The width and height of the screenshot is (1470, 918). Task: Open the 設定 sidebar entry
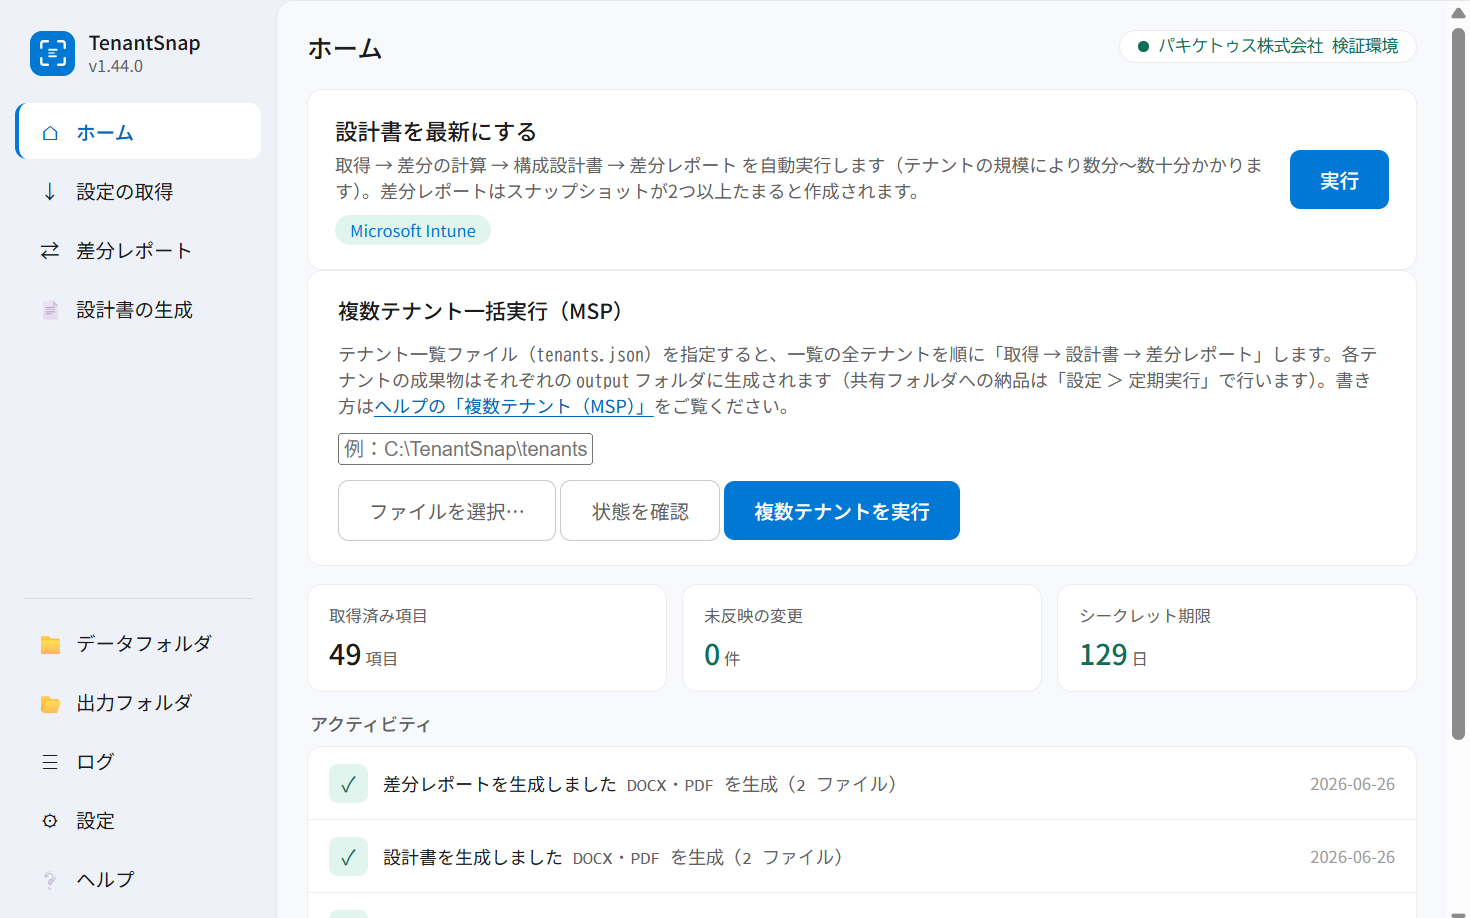(x=138, y=821)
